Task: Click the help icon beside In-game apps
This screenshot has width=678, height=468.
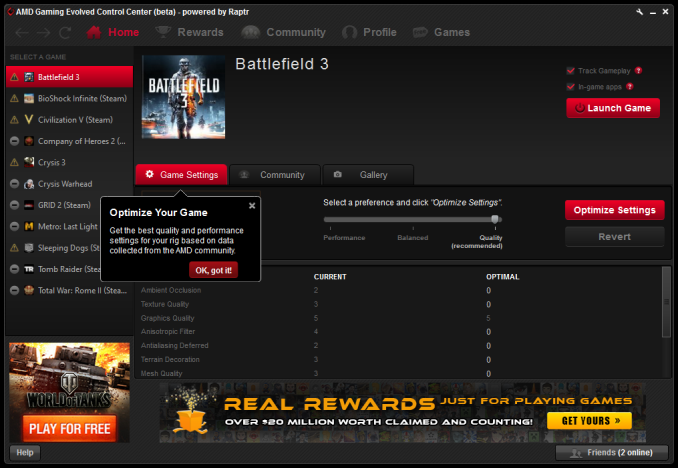Action: [630, 87]
